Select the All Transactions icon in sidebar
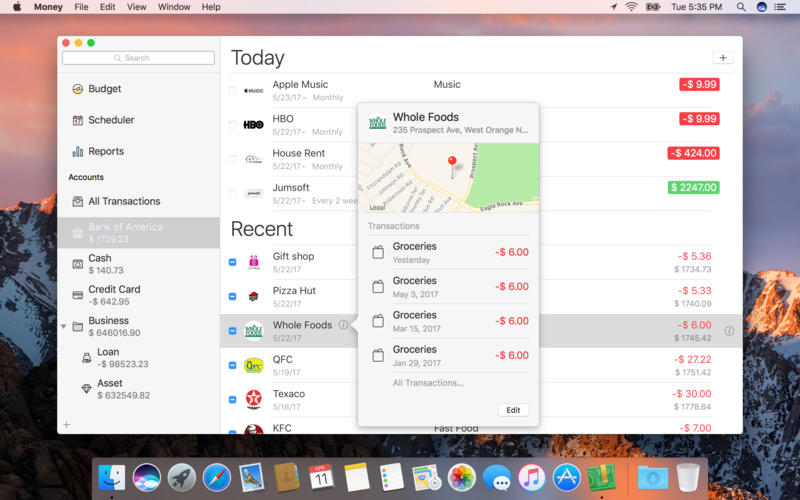800x500 pixels. click(78, 202)
